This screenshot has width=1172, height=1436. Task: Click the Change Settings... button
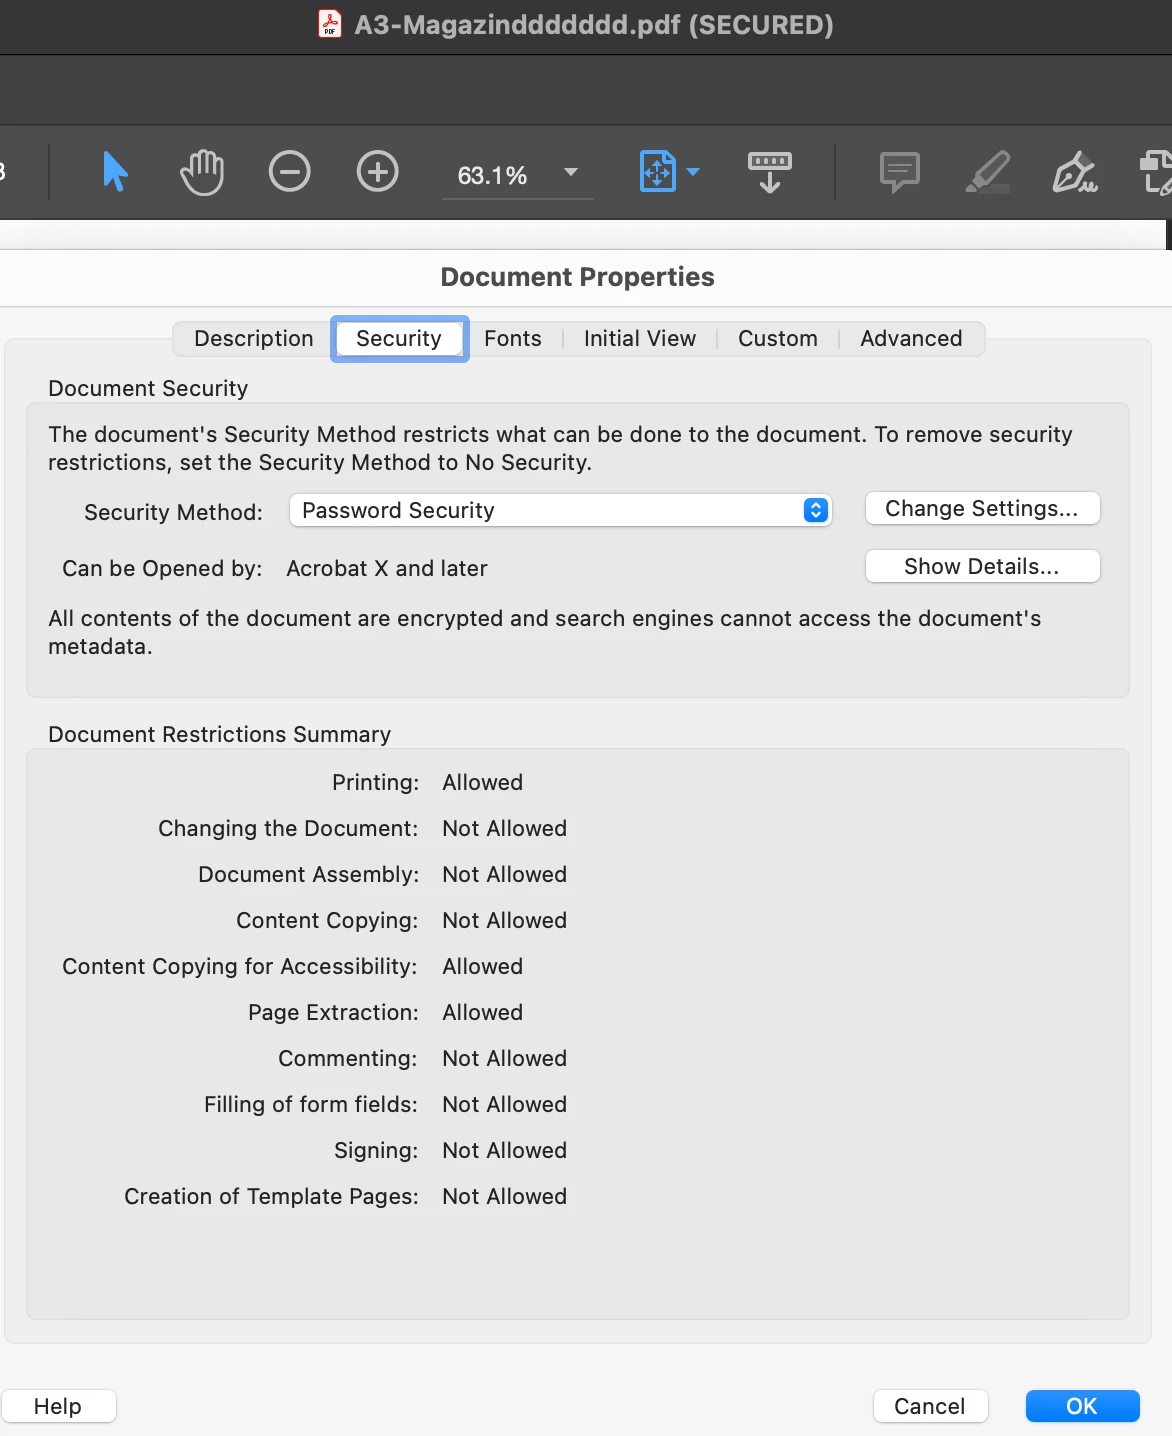(982, 508)
